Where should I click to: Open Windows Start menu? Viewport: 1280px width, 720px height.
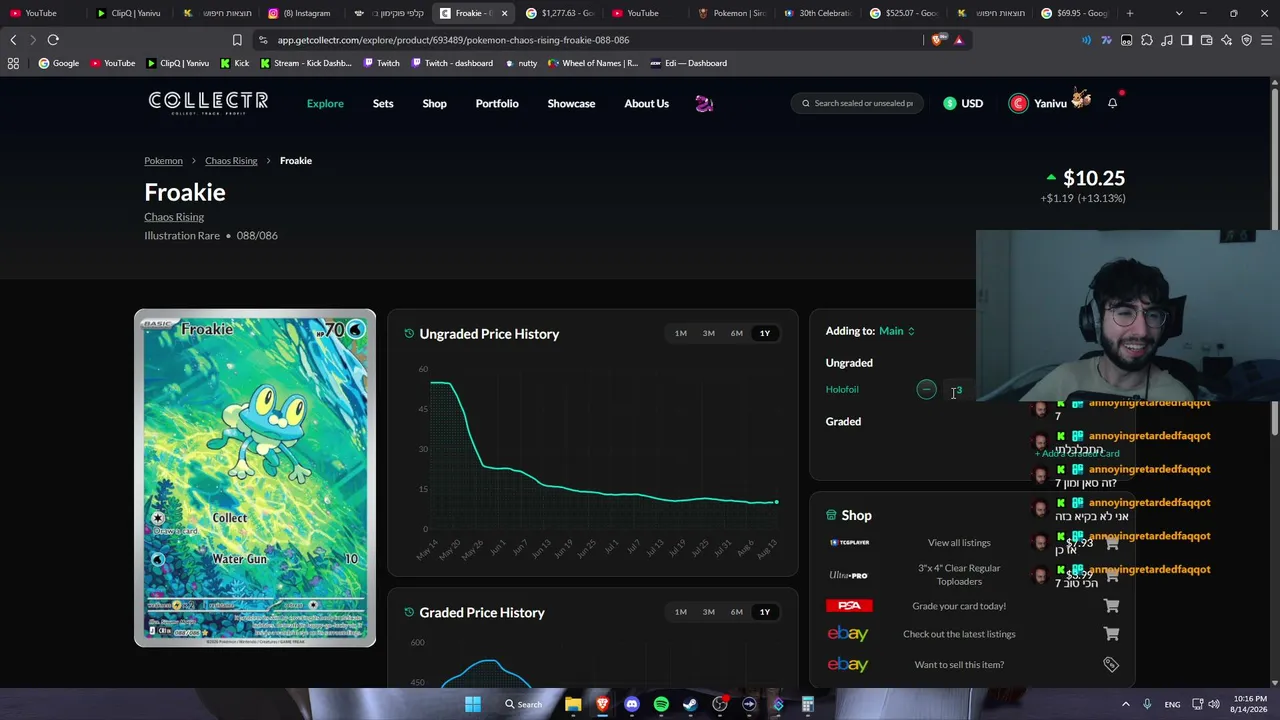[473, 704]
